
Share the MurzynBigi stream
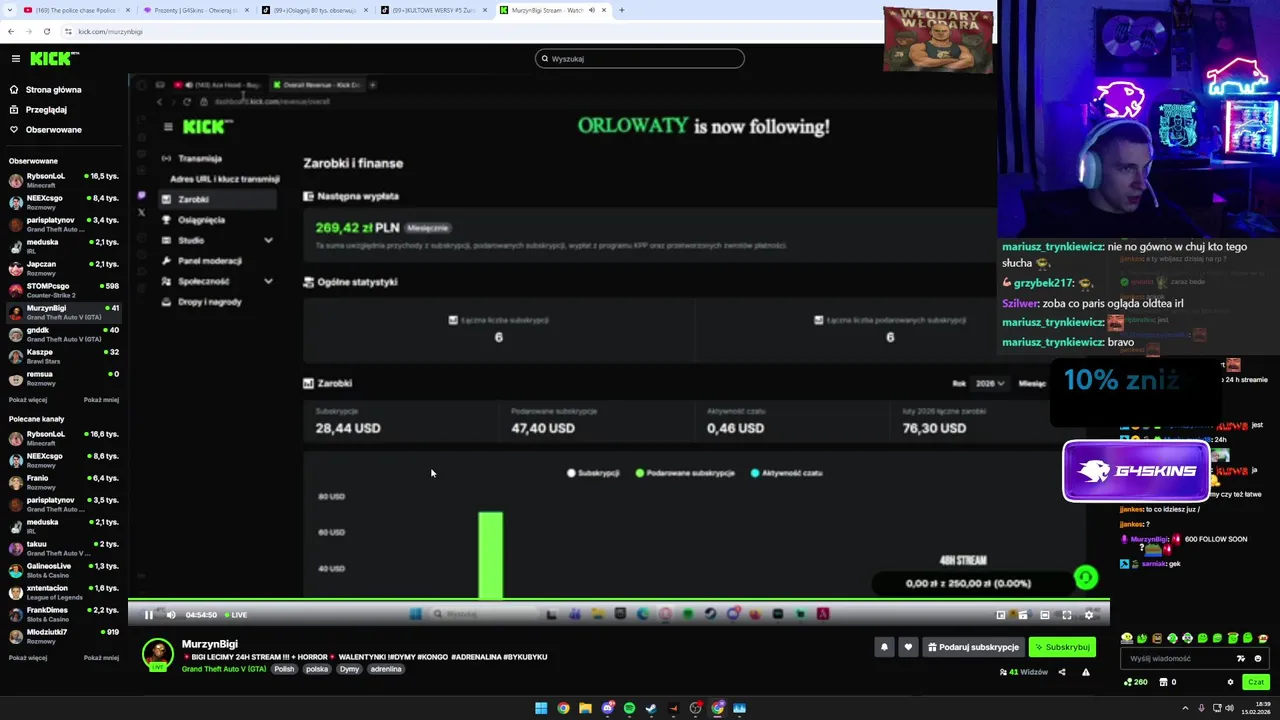pyautogui.click(x=1062, y=672)
